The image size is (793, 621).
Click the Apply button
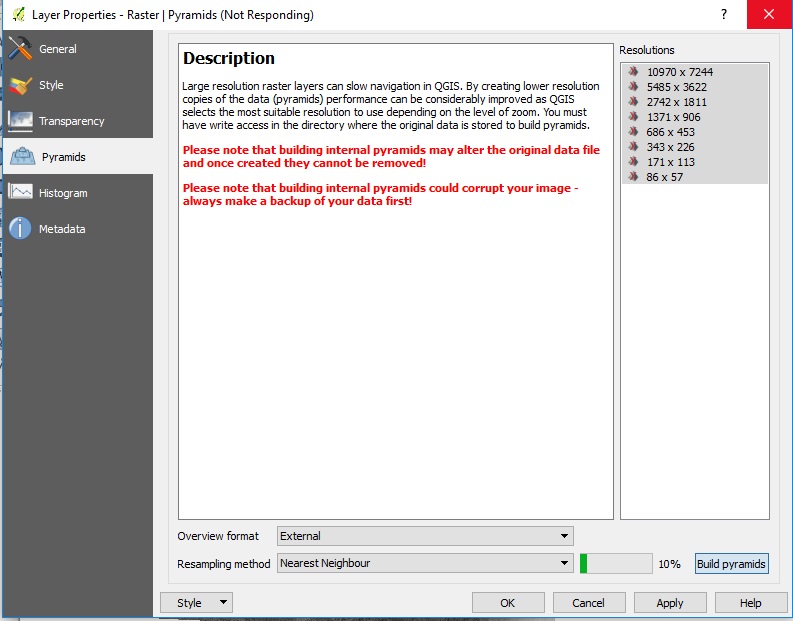[670, 603]
